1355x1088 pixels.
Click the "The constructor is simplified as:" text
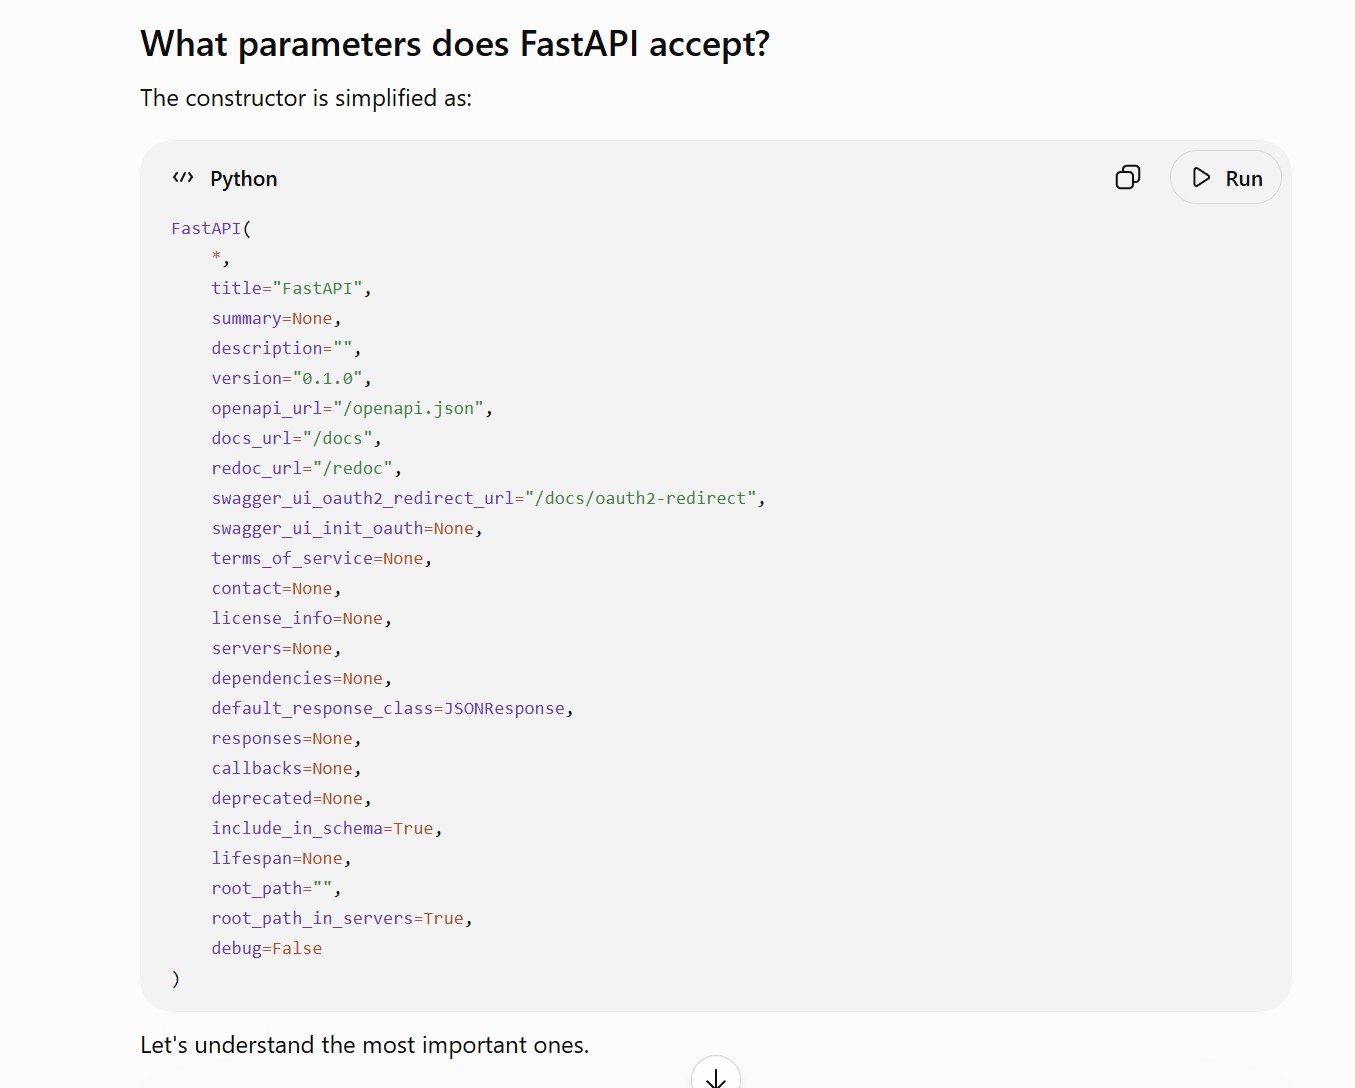pos(306,98)
